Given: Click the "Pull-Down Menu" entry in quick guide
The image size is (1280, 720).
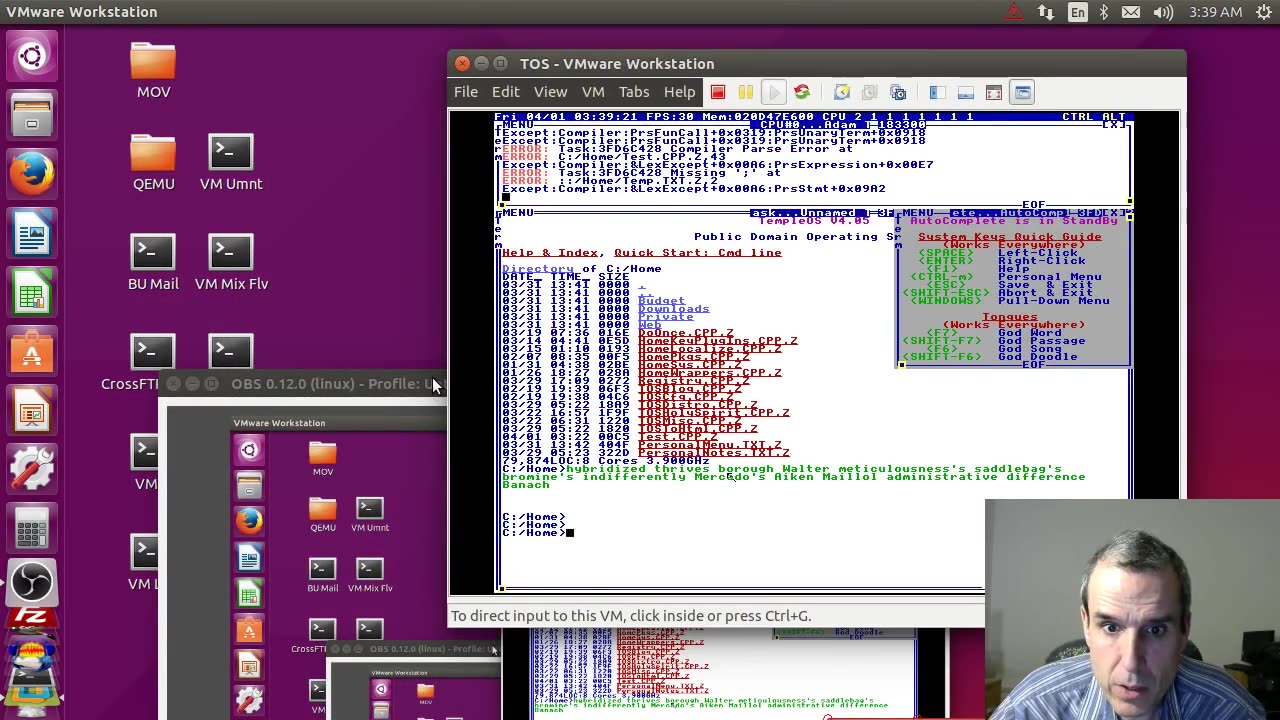Looking at the screenshot, I should coord(1053,301).
